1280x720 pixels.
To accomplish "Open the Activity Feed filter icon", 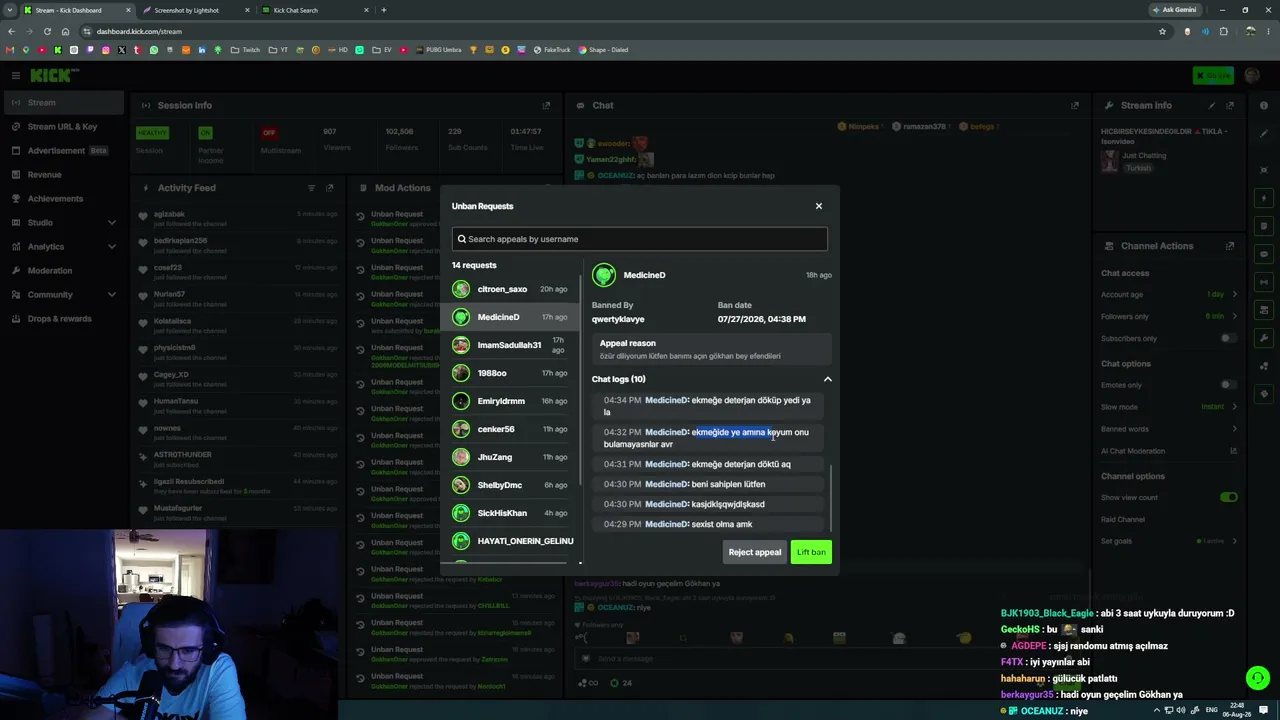I will pos(312,188).
